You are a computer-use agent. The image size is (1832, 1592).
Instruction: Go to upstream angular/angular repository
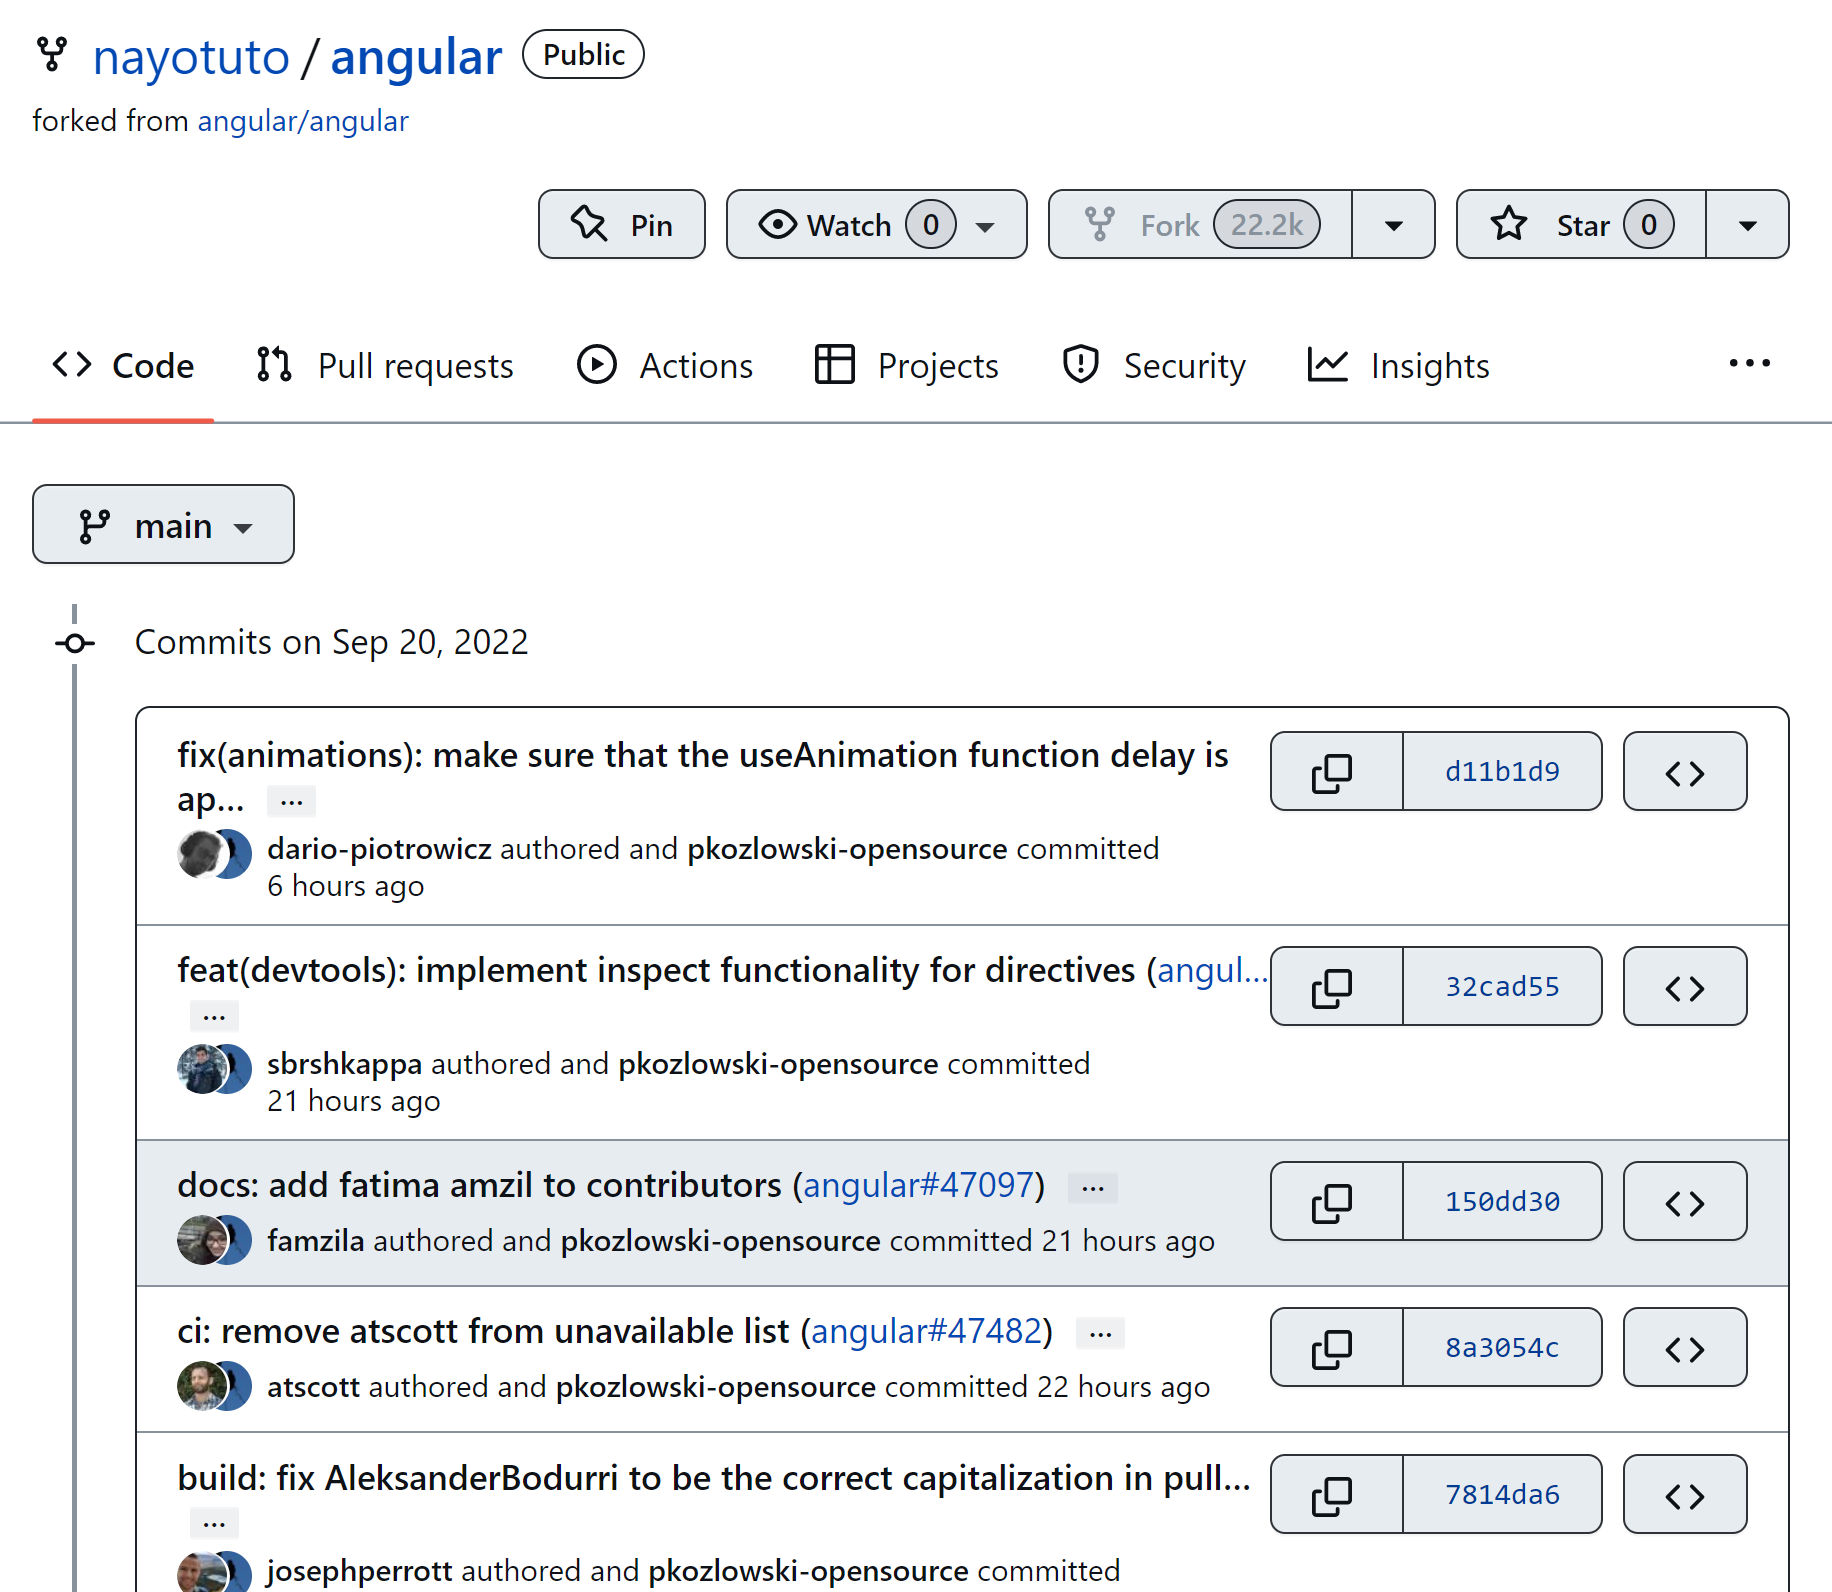(303, 121)
